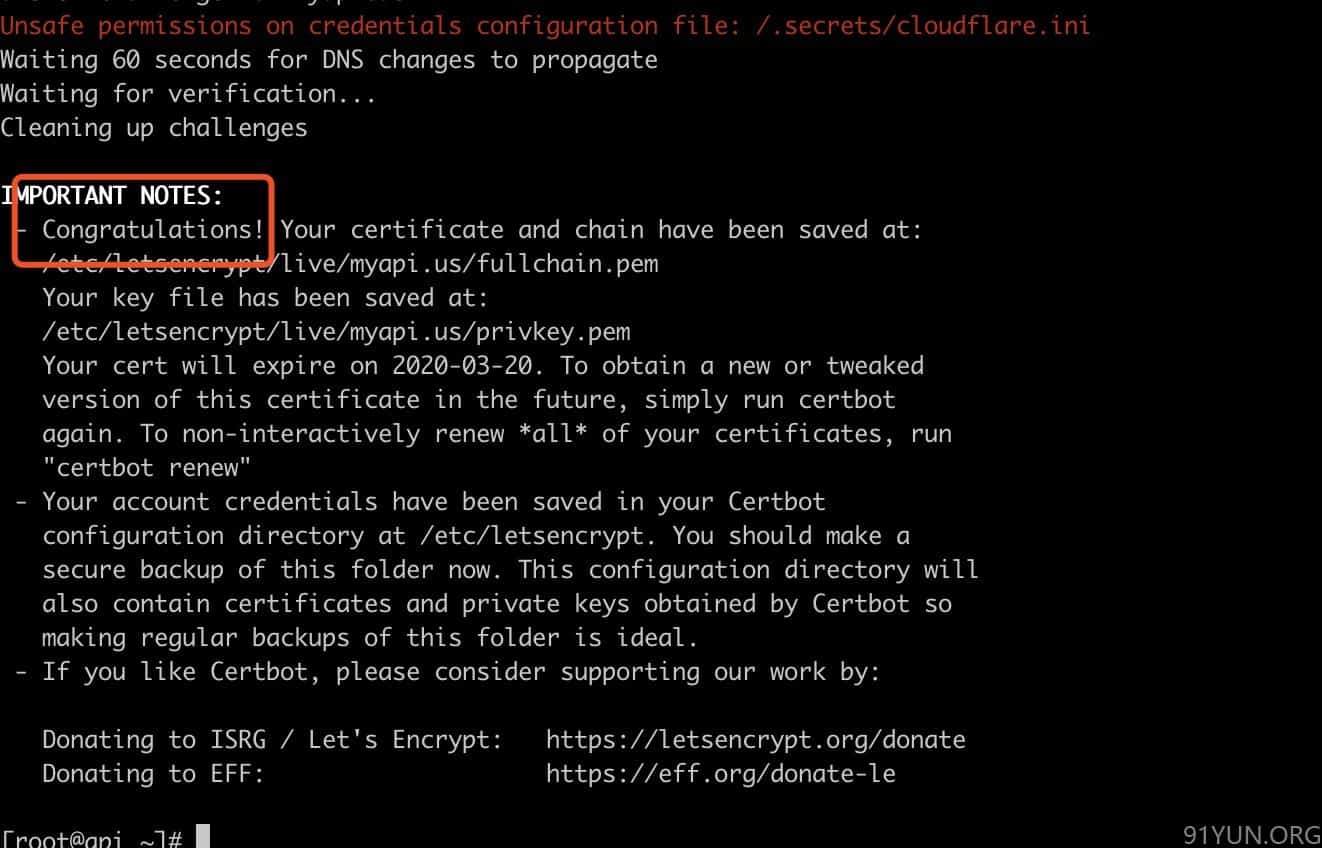The height and width of the screenshot is (848, 1322).
Task: Click the IMPORTANT NOTES heading
Action: 112,195
